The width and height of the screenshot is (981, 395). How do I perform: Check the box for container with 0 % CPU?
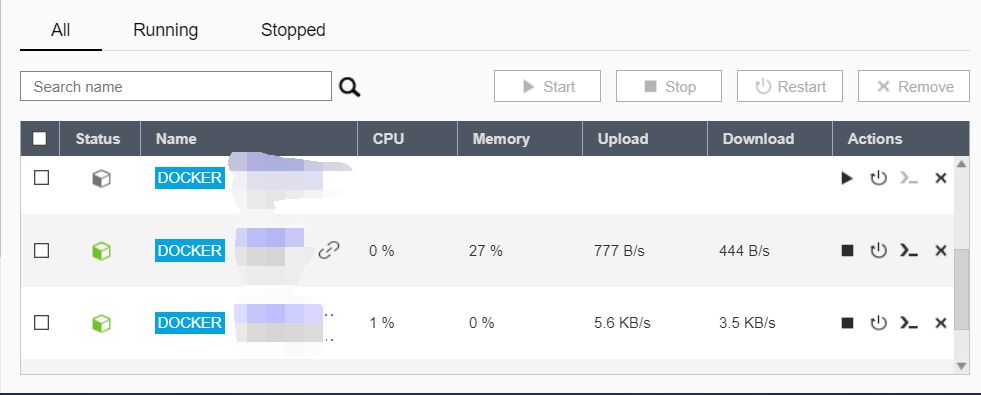coord(41,250)
